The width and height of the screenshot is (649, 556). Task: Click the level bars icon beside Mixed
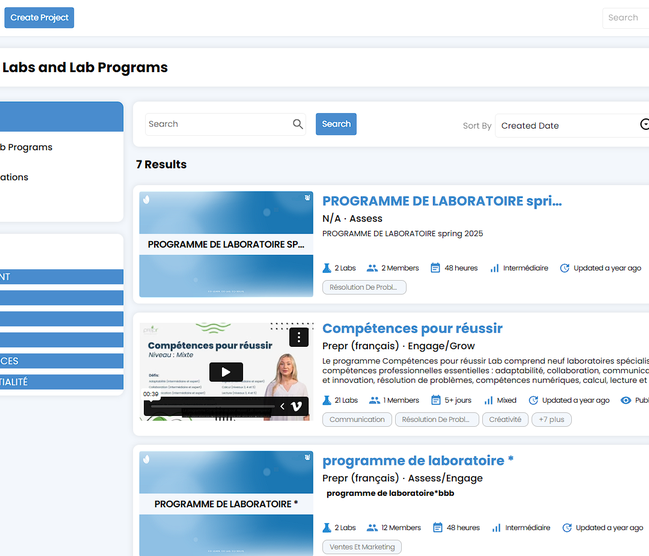[x=488, y=400]
